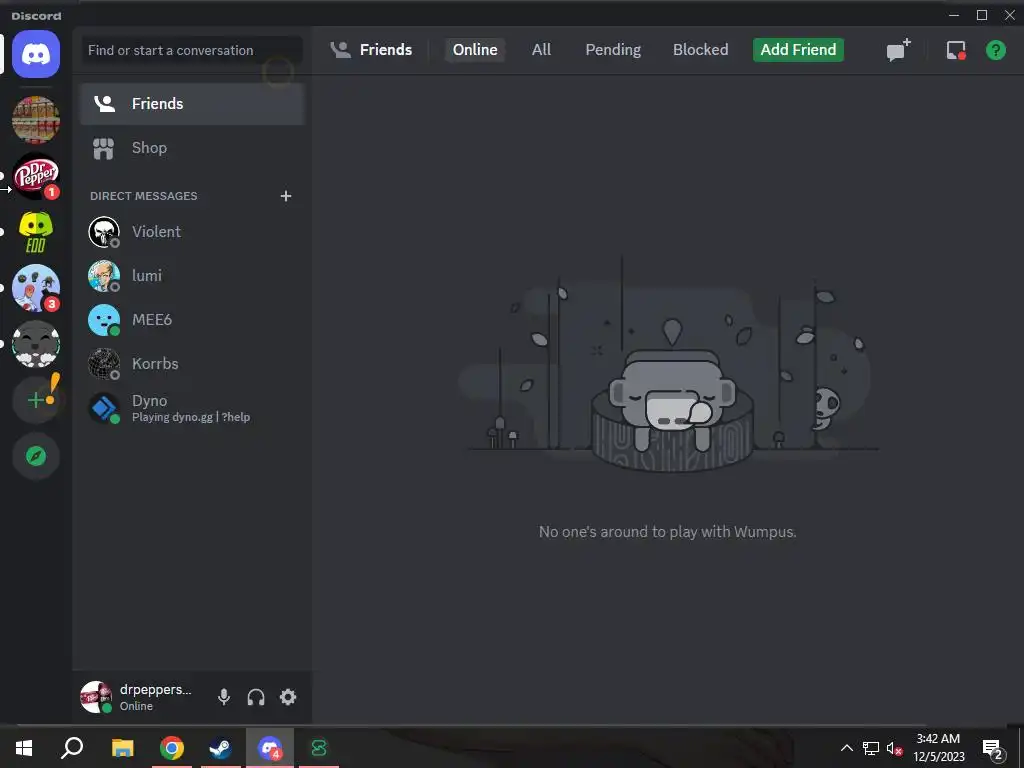The height and width of the screenshot is (768, 1024).
Task: Switch to the Online friends tab
Action: [475, 50]
